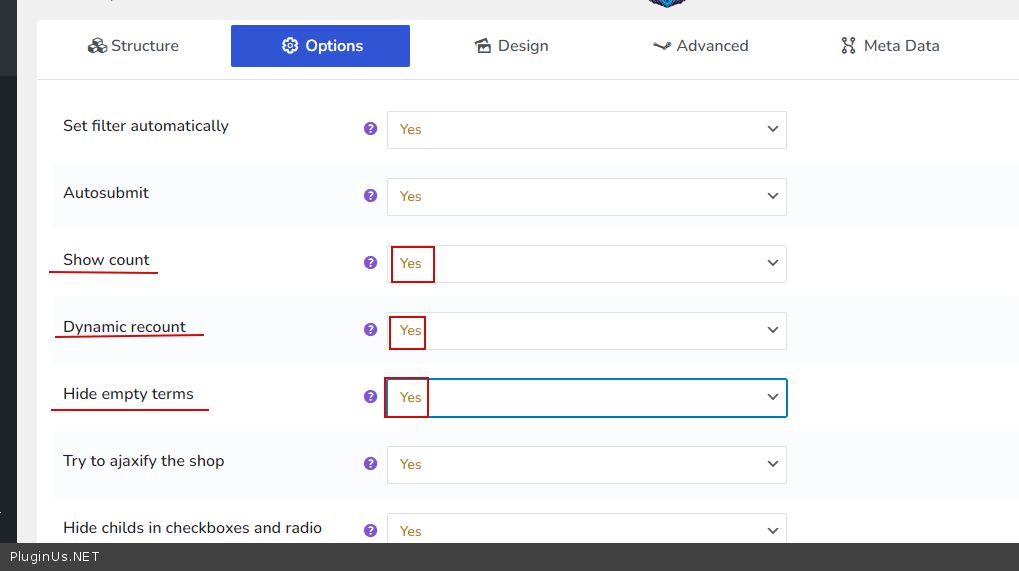The width and height of the screenshot is (1019, 571).
Task: Click help icon for Dynamic recount
Action: pos(370,330)
